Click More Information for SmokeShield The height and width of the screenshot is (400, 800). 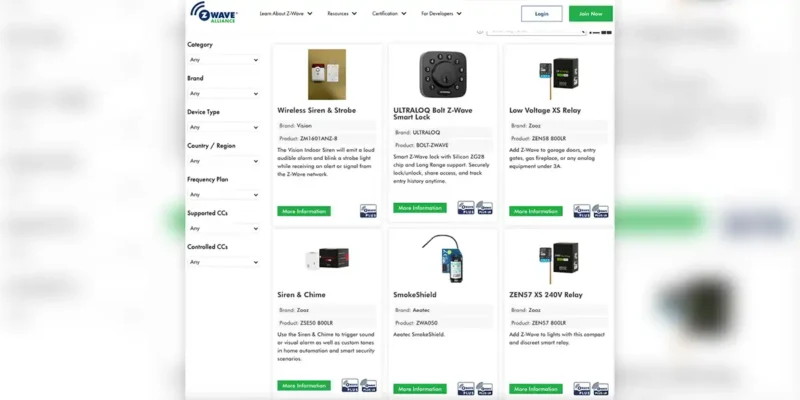(420, 389)
